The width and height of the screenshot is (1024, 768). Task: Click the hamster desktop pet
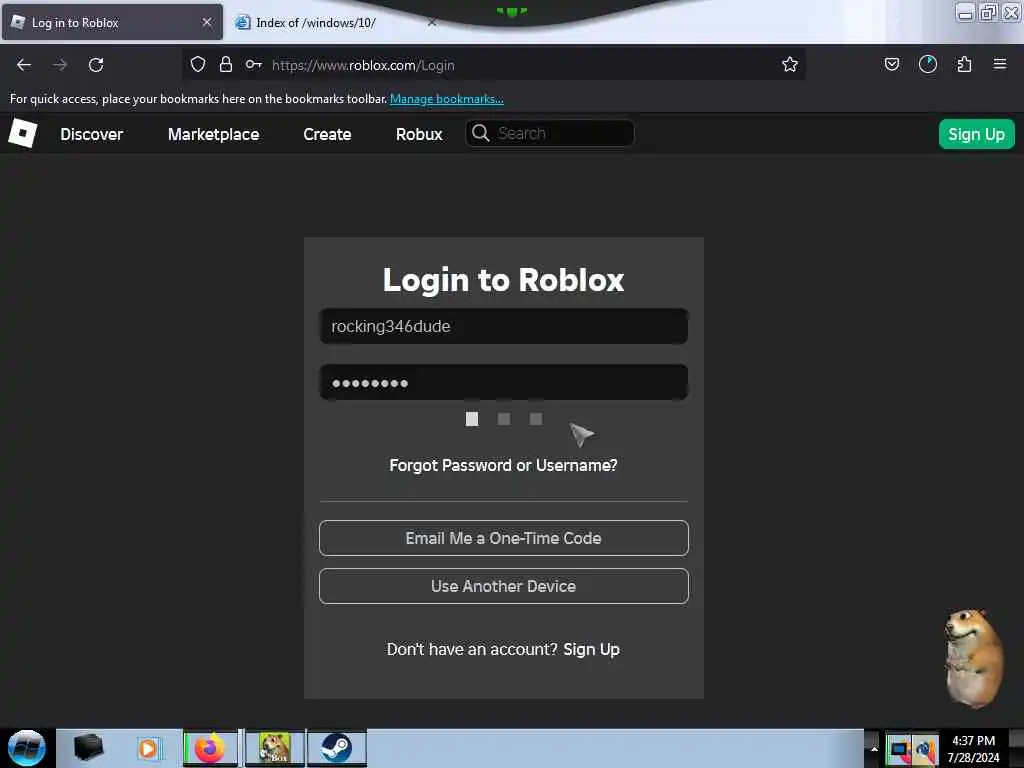pyautogui.click(x=974, y=658)
